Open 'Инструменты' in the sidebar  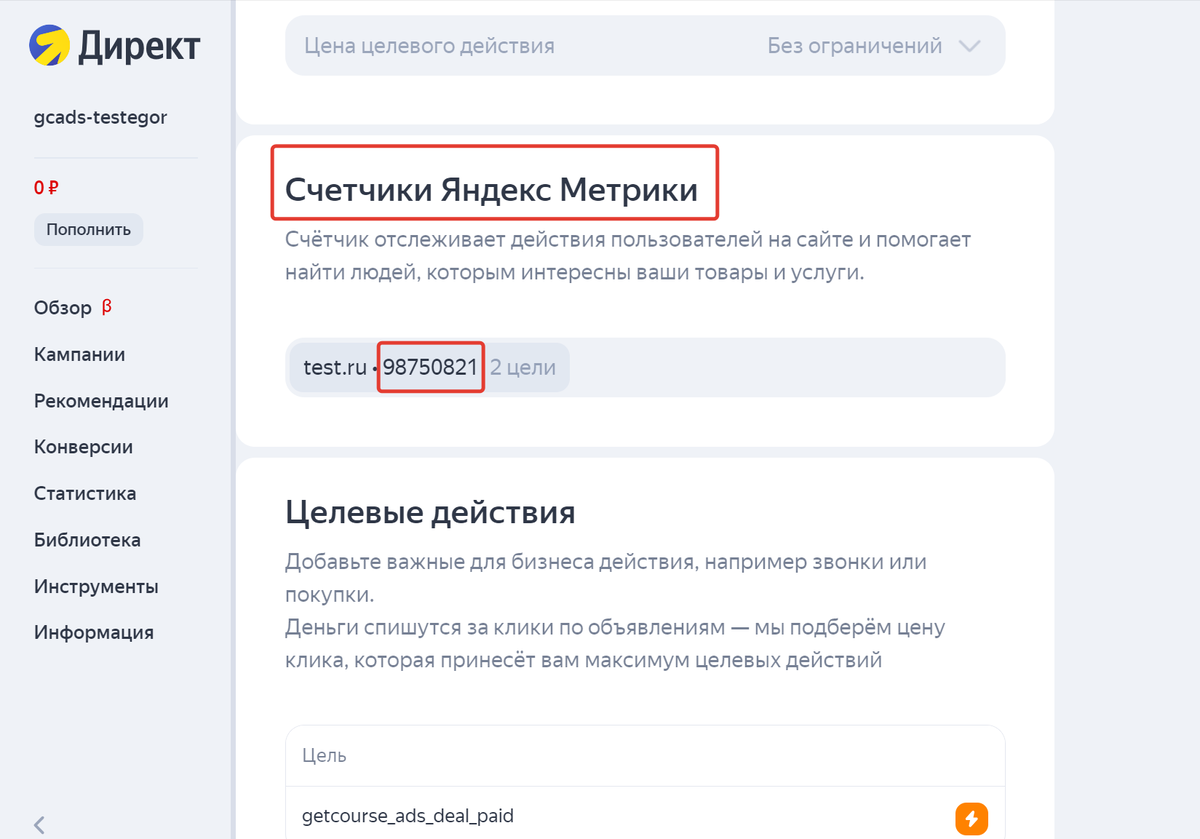pos(96,586)
